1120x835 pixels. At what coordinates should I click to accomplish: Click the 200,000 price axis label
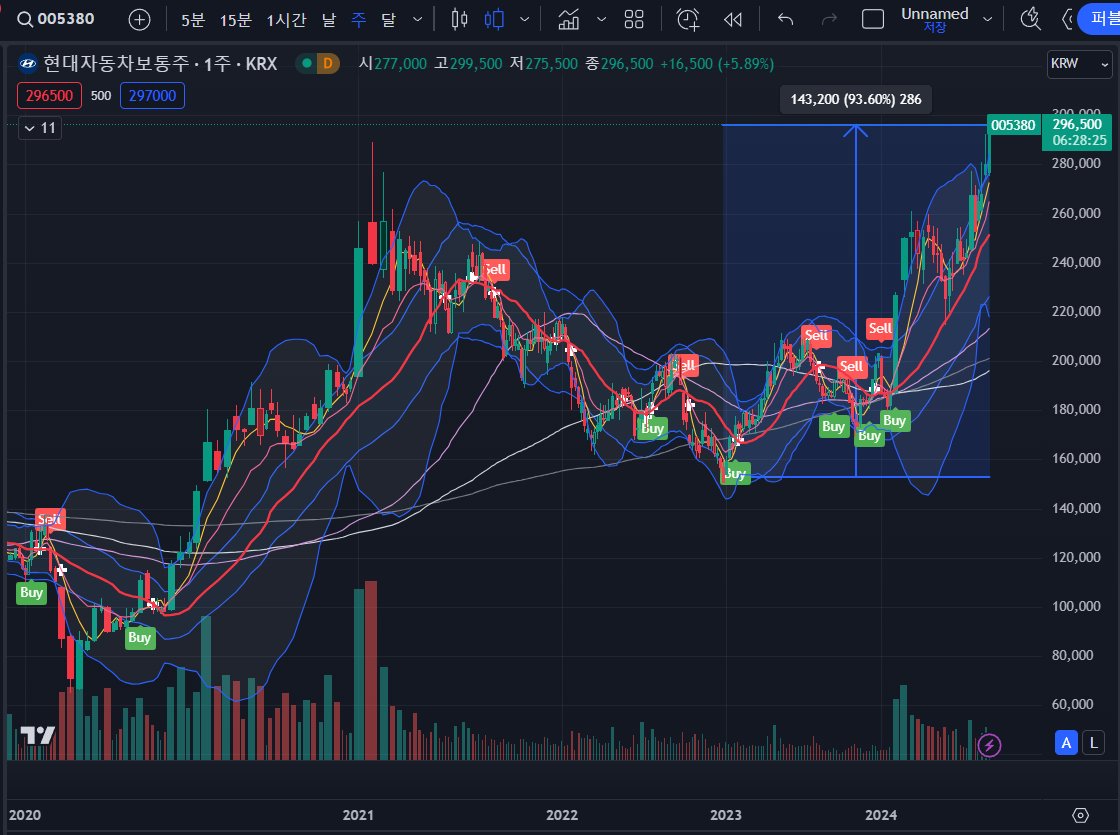click(x=1076, y=360)
